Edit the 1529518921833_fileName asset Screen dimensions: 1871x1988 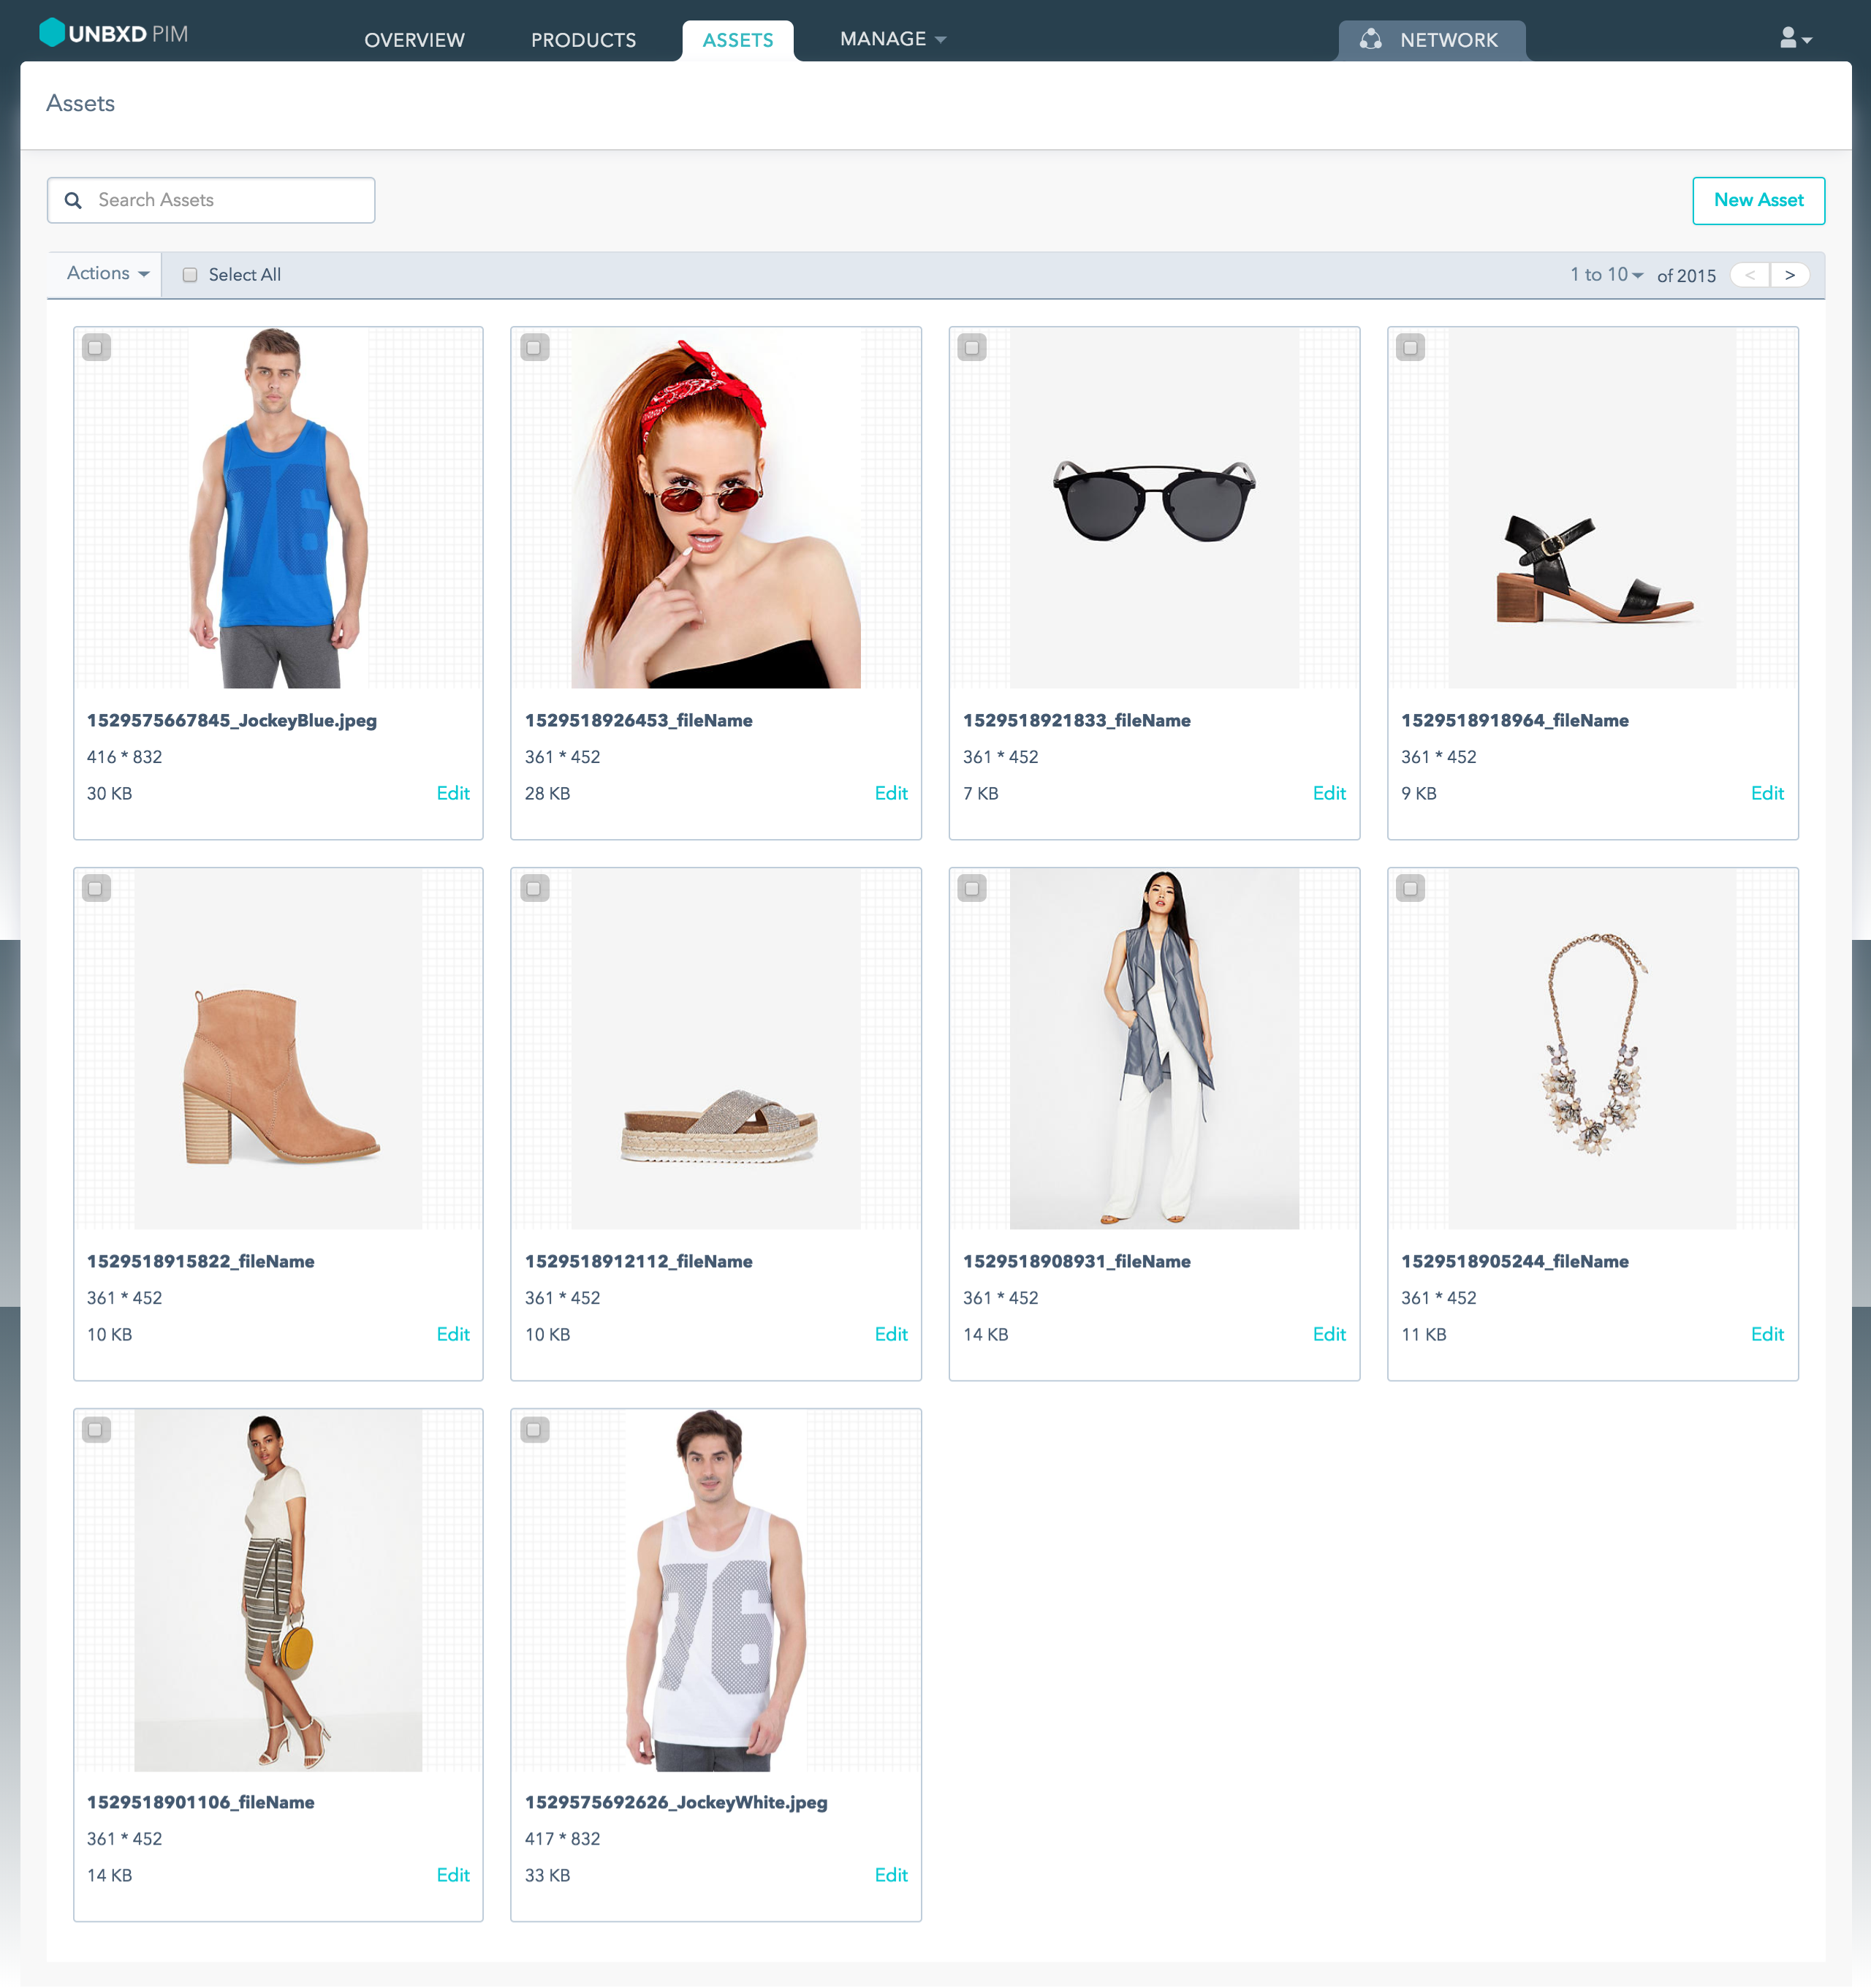[x=1329, y=793]
